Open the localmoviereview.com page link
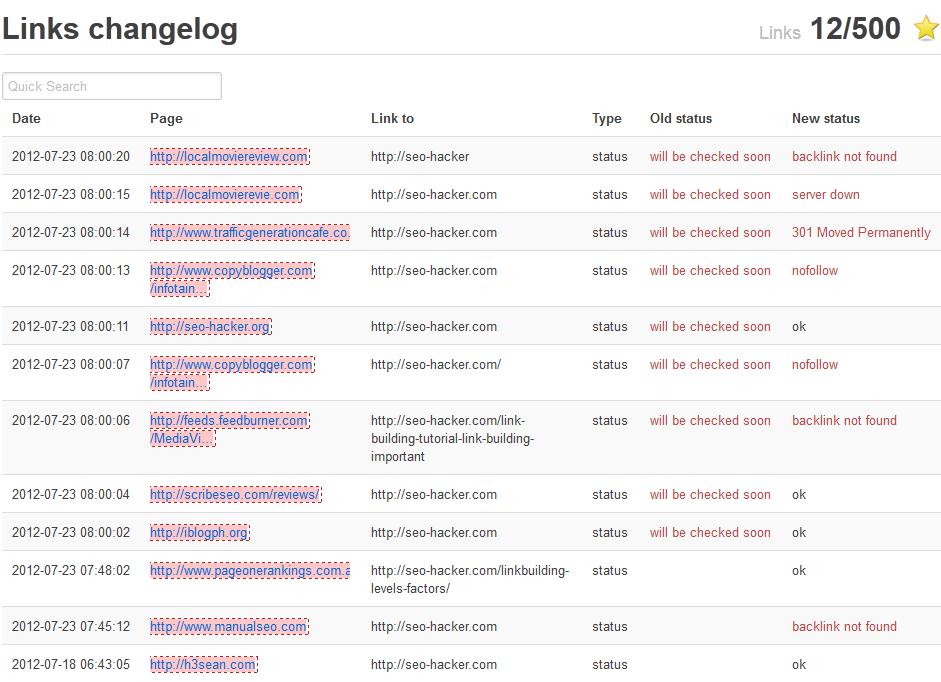941x682 pixels. pos(229,157)
